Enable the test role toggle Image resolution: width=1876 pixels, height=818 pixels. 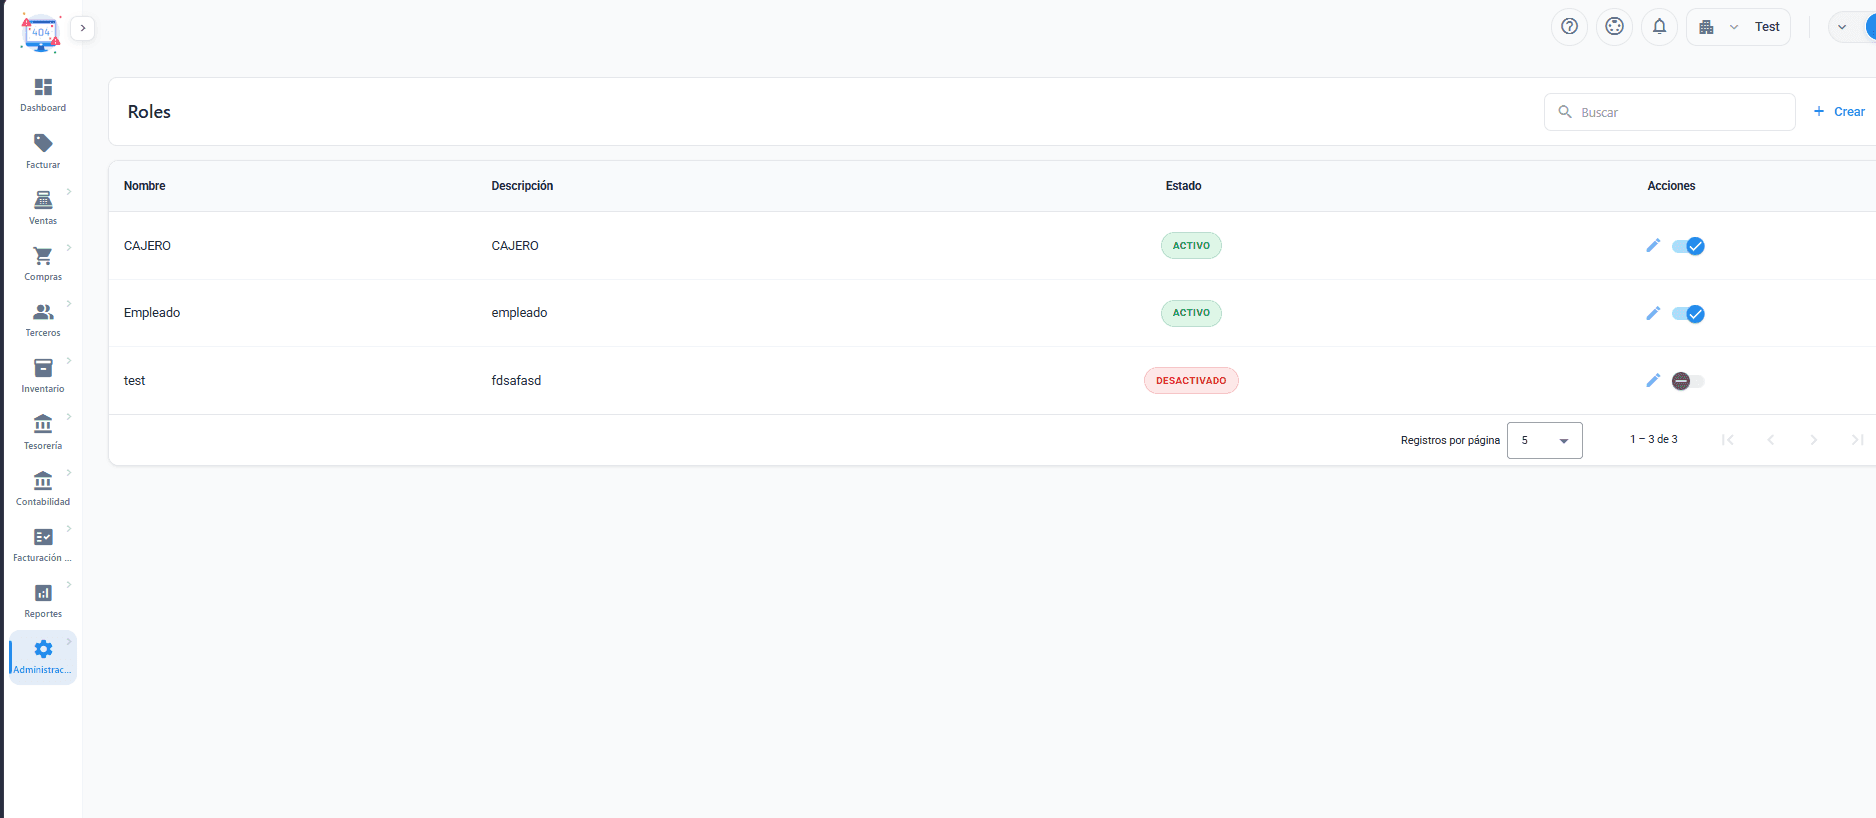coord(1688,381)
